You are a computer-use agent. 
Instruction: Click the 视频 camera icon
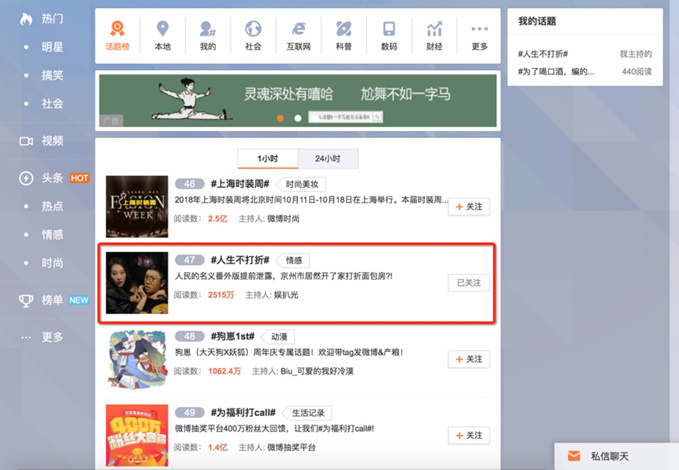26,141
